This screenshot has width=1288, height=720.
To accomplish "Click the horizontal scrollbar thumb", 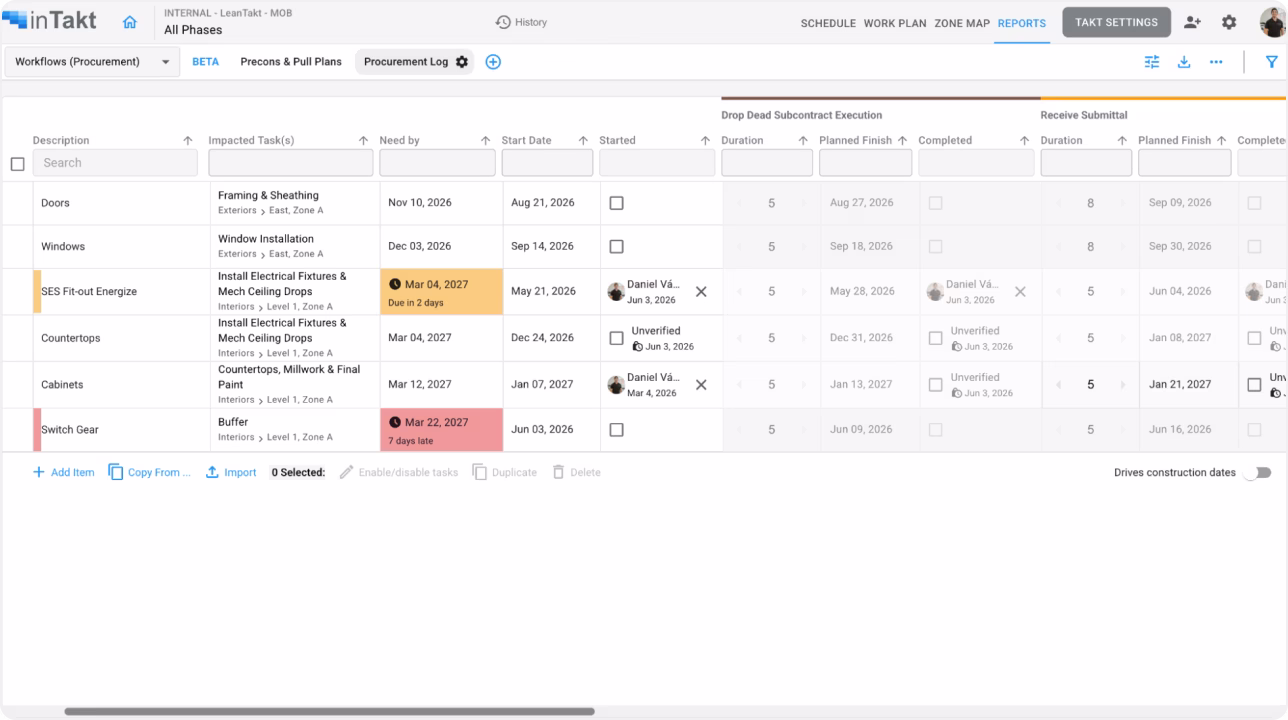I will tap(329, 712).
